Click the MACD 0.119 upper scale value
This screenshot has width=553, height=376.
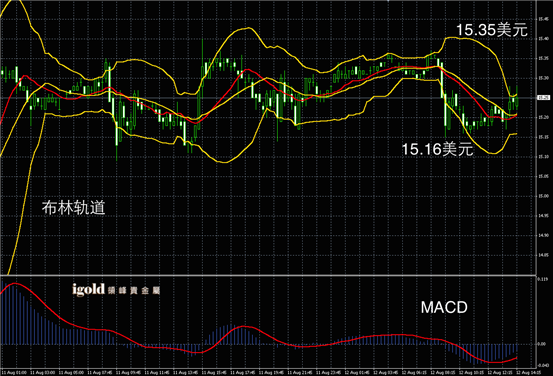point(542,279)
